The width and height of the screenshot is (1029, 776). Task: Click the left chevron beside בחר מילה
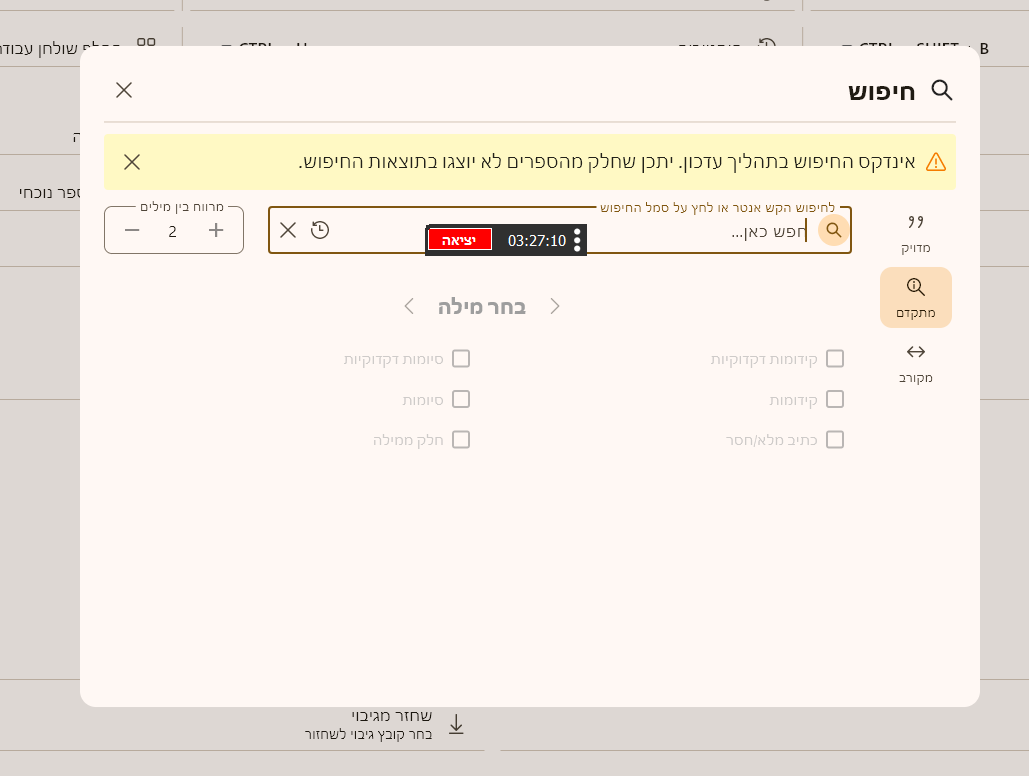point(408,307)
